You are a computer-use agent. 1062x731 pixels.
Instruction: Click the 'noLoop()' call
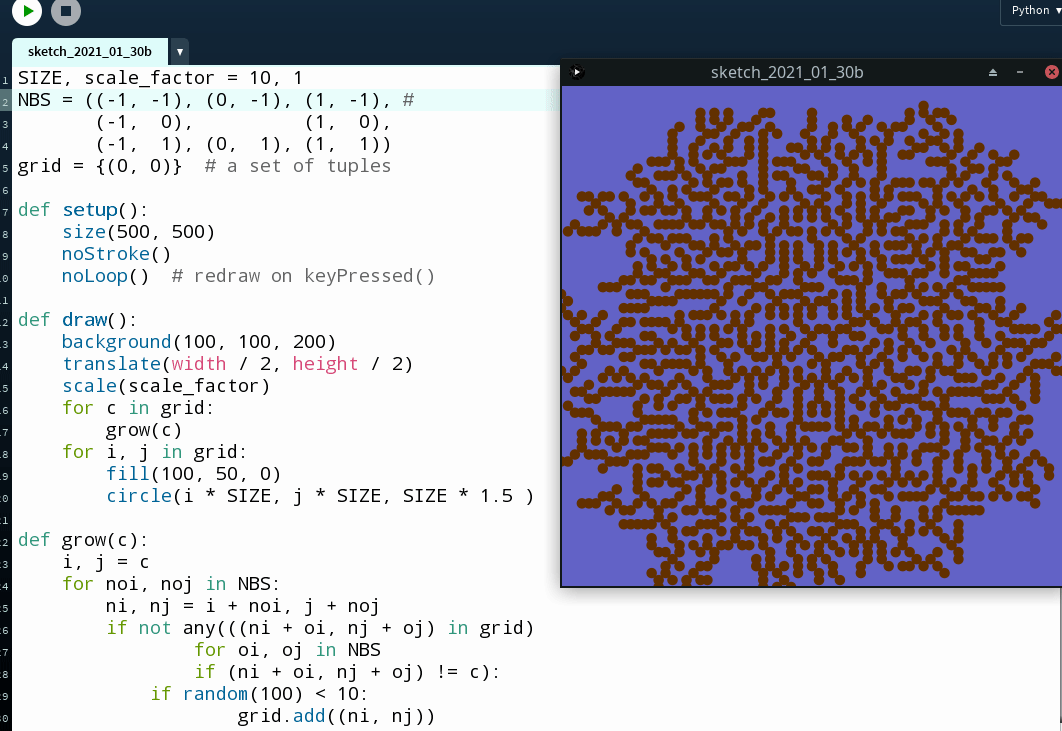pyautogui.click(x=105, y=276)
